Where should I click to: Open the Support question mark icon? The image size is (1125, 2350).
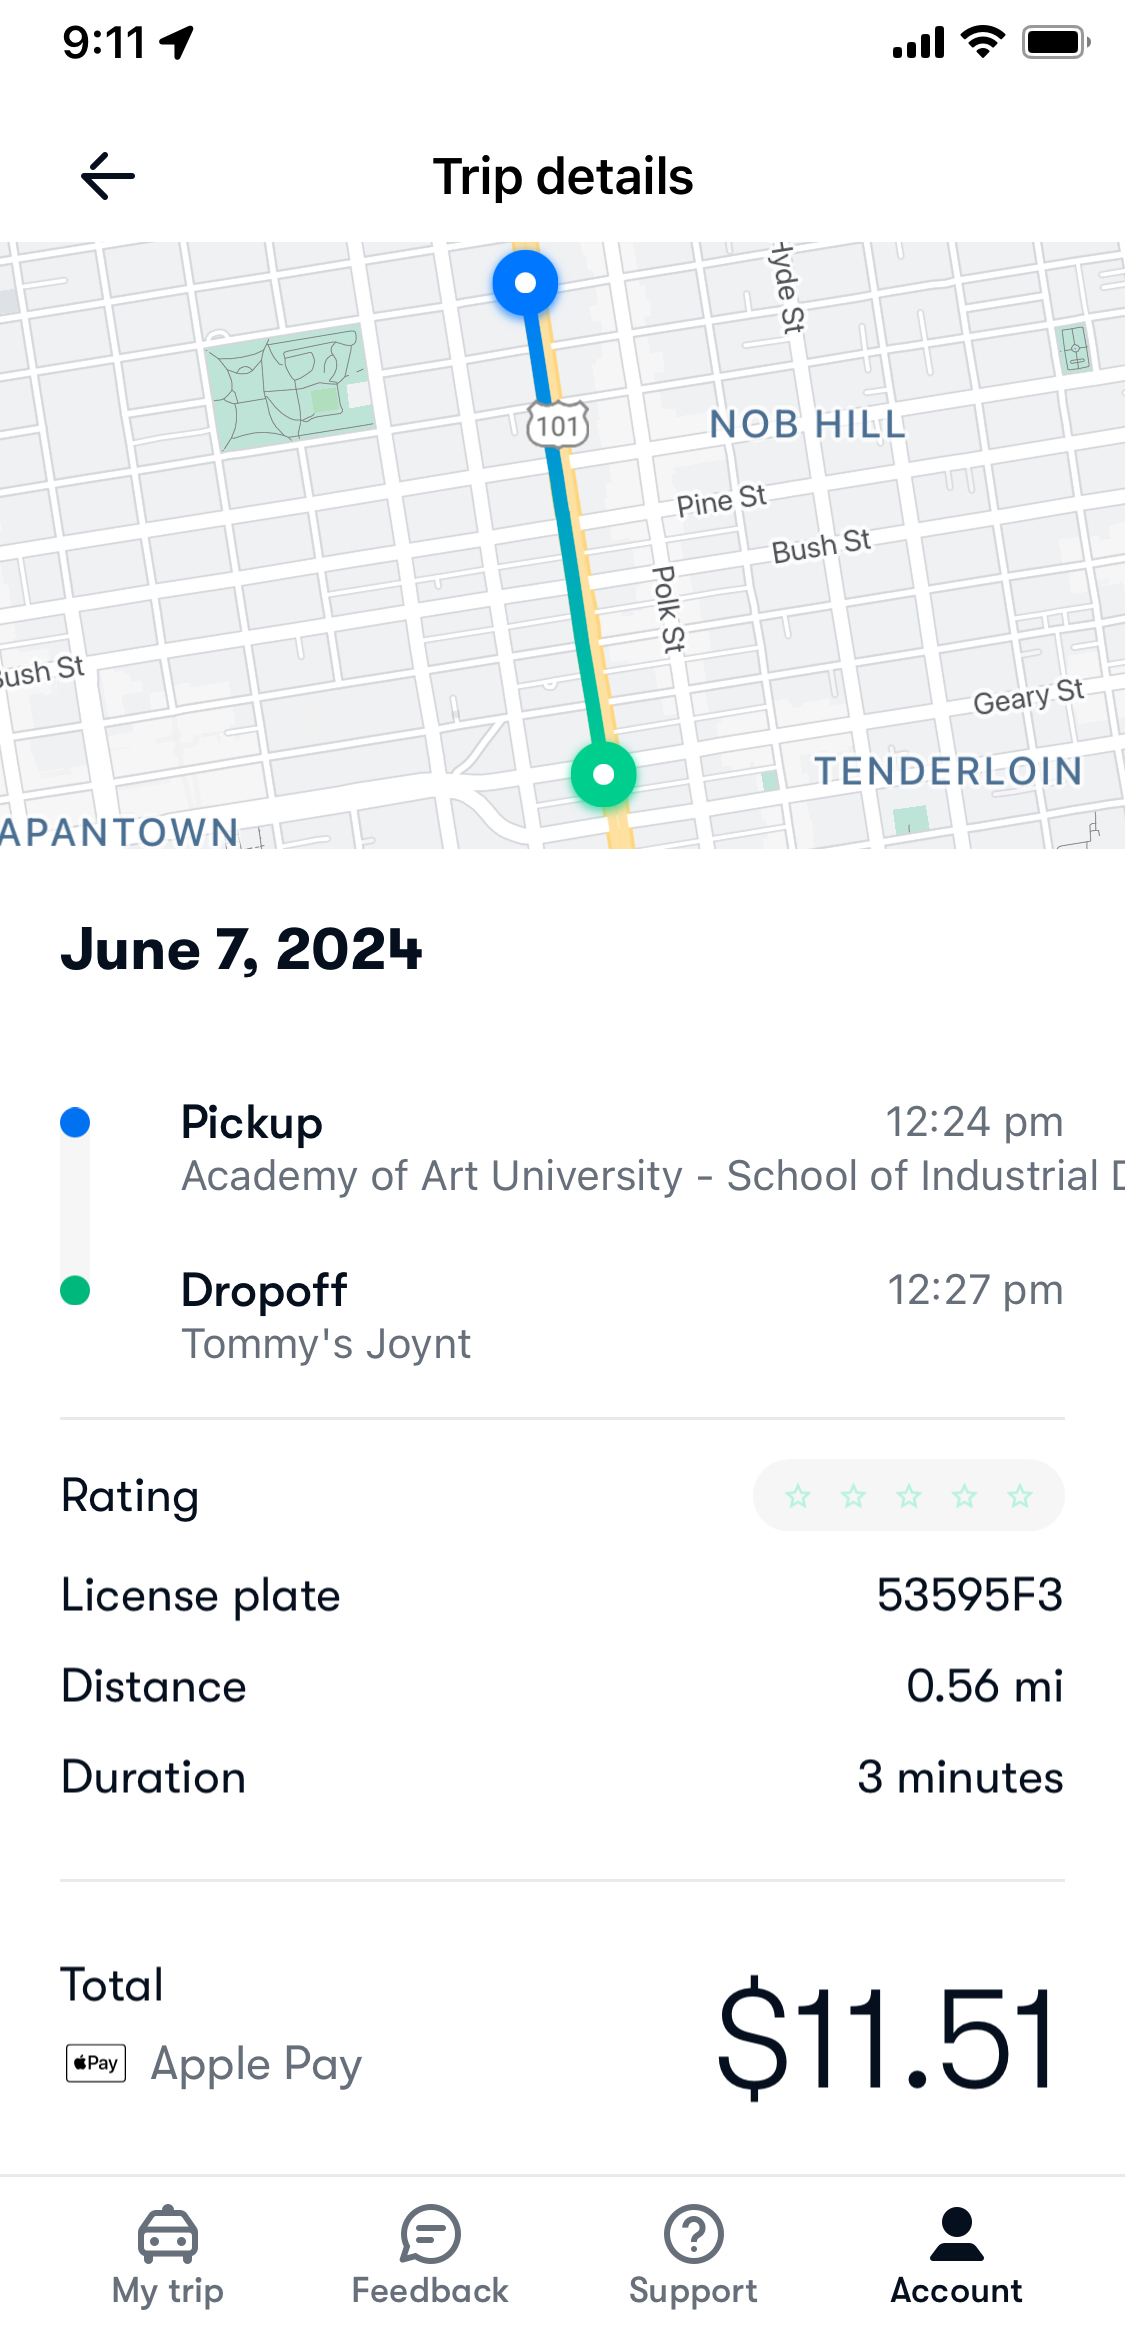click(693, 2234)
